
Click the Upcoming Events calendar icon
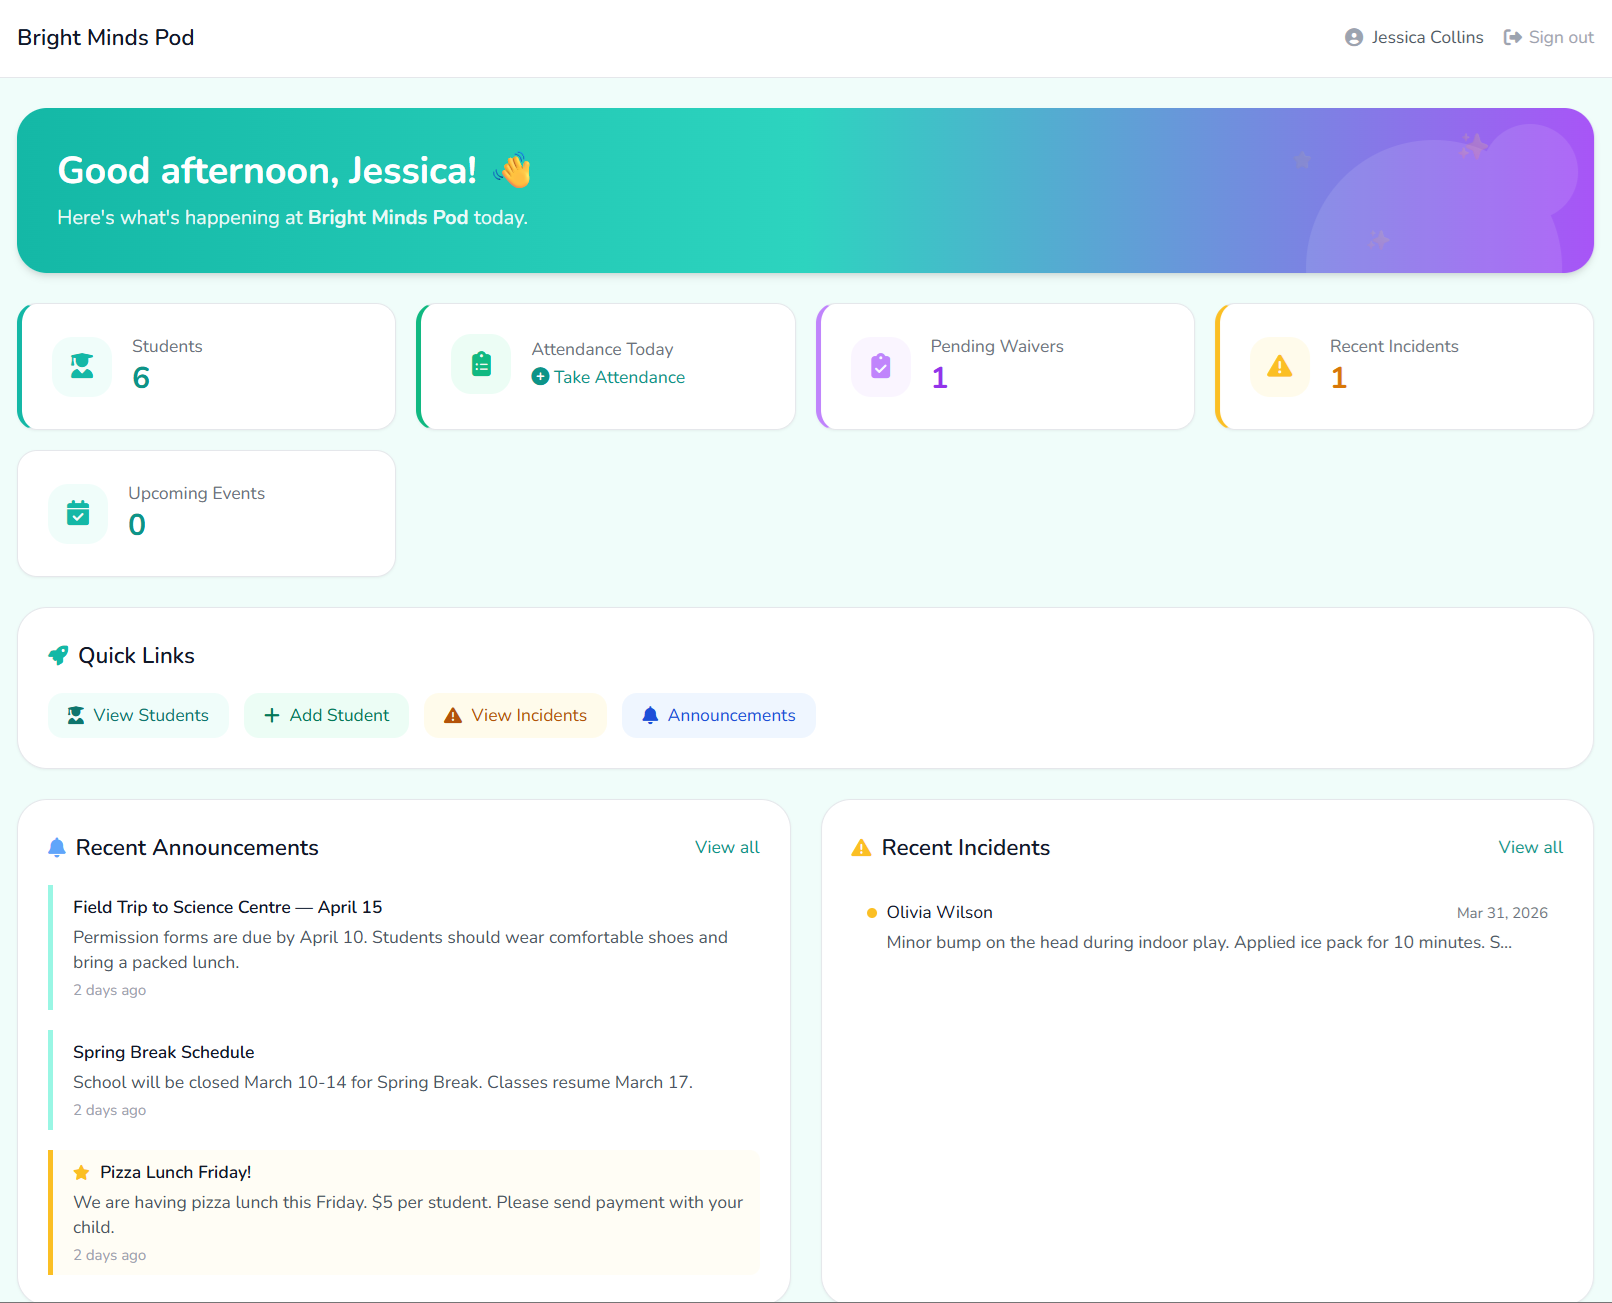[x=78, y=513]
